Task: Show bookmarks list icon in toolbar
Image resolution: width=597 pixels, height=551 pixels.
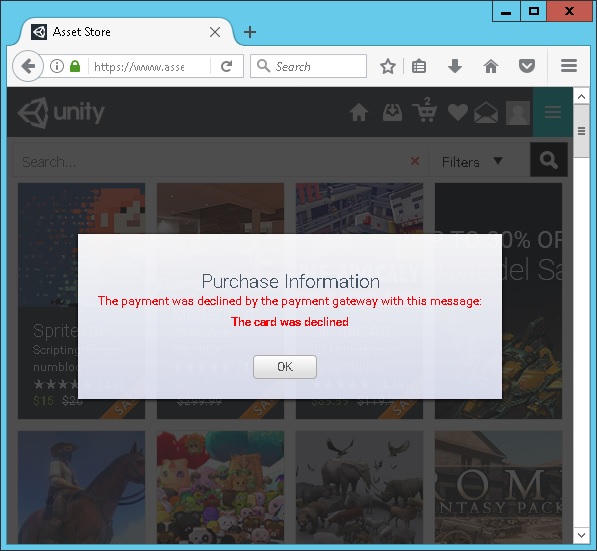Action: coord(419,66)
